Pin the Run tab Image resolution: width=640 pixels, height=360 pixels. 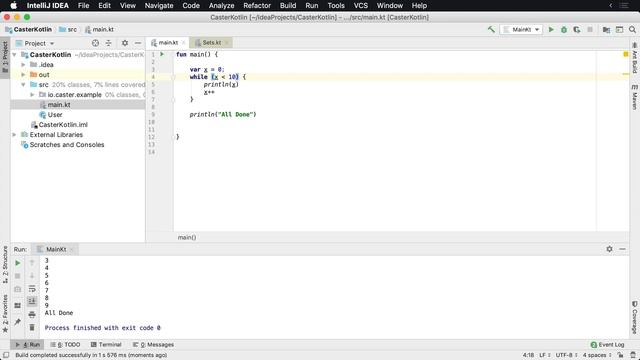tap(18, 322)
